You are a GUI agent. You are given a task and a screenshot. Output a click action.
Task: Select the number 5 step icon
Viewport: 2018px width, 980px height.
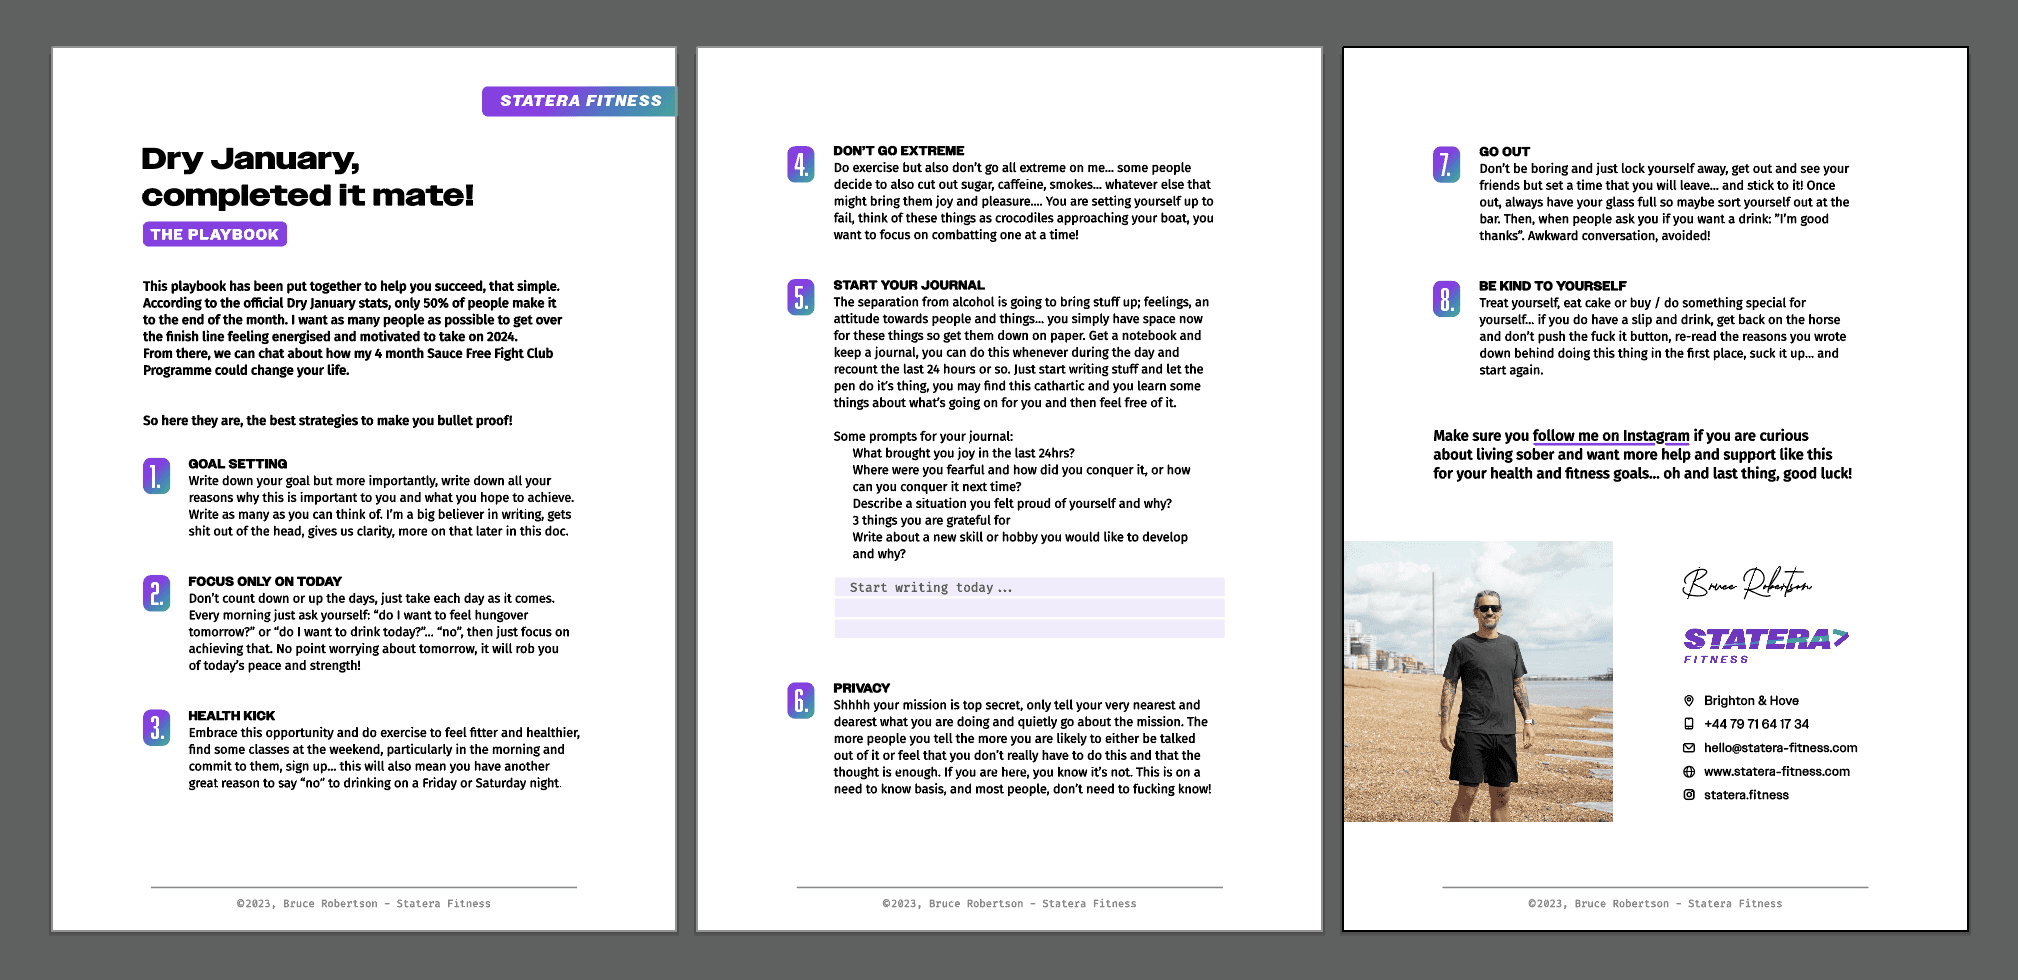[800, 297]
